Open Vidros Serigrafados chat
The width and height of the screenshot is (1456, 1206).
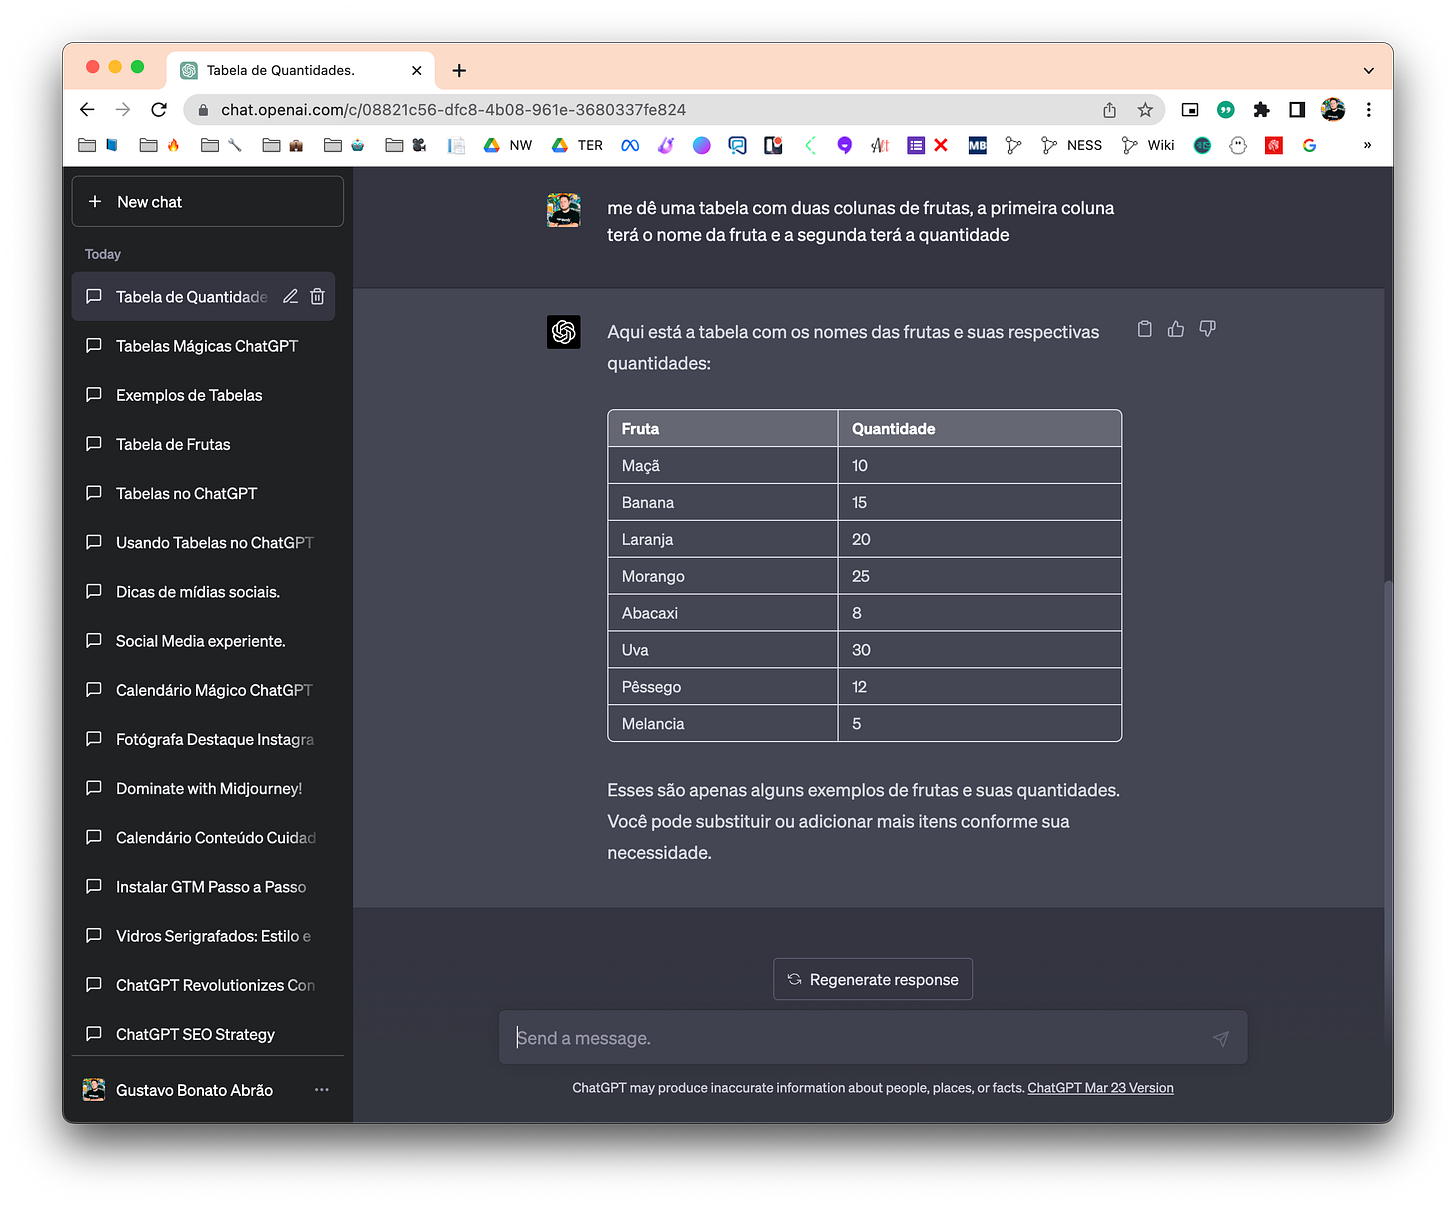pos(203,936)
